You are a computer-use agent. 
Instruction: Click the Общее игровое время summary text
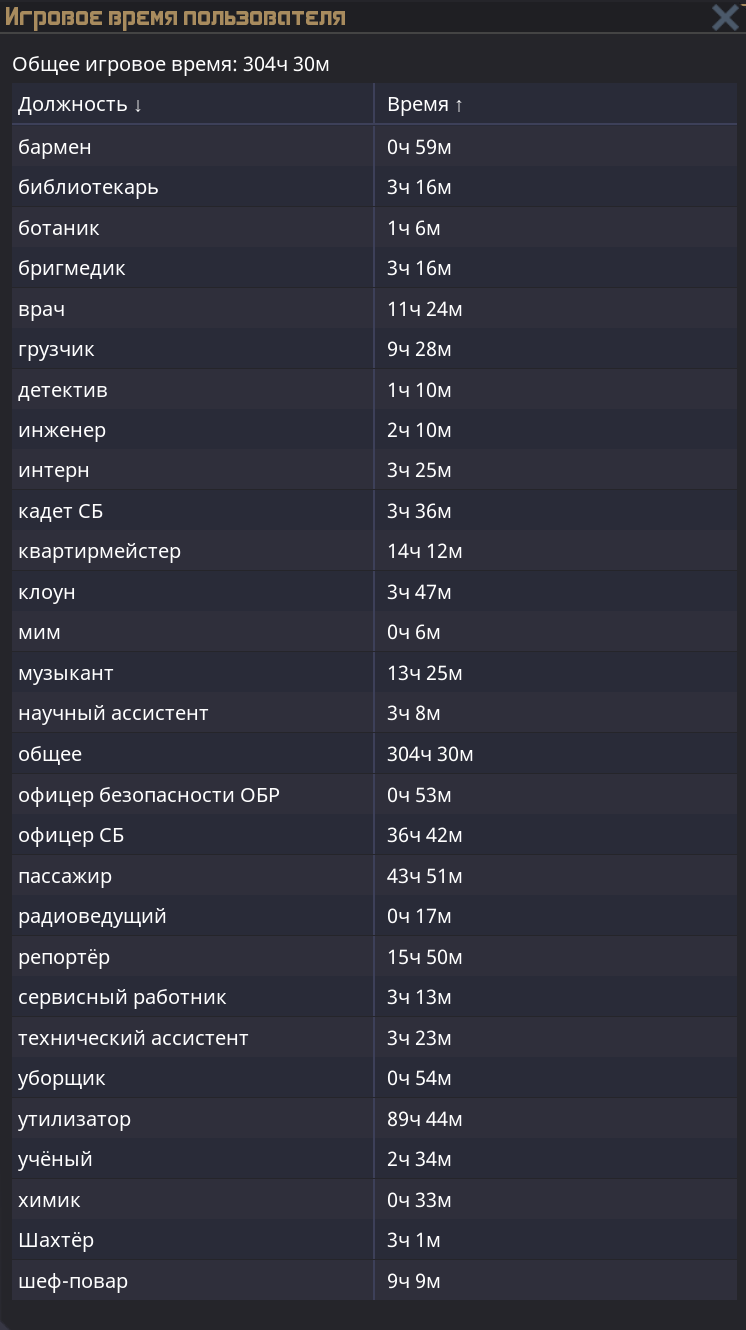tap(171, 65)
